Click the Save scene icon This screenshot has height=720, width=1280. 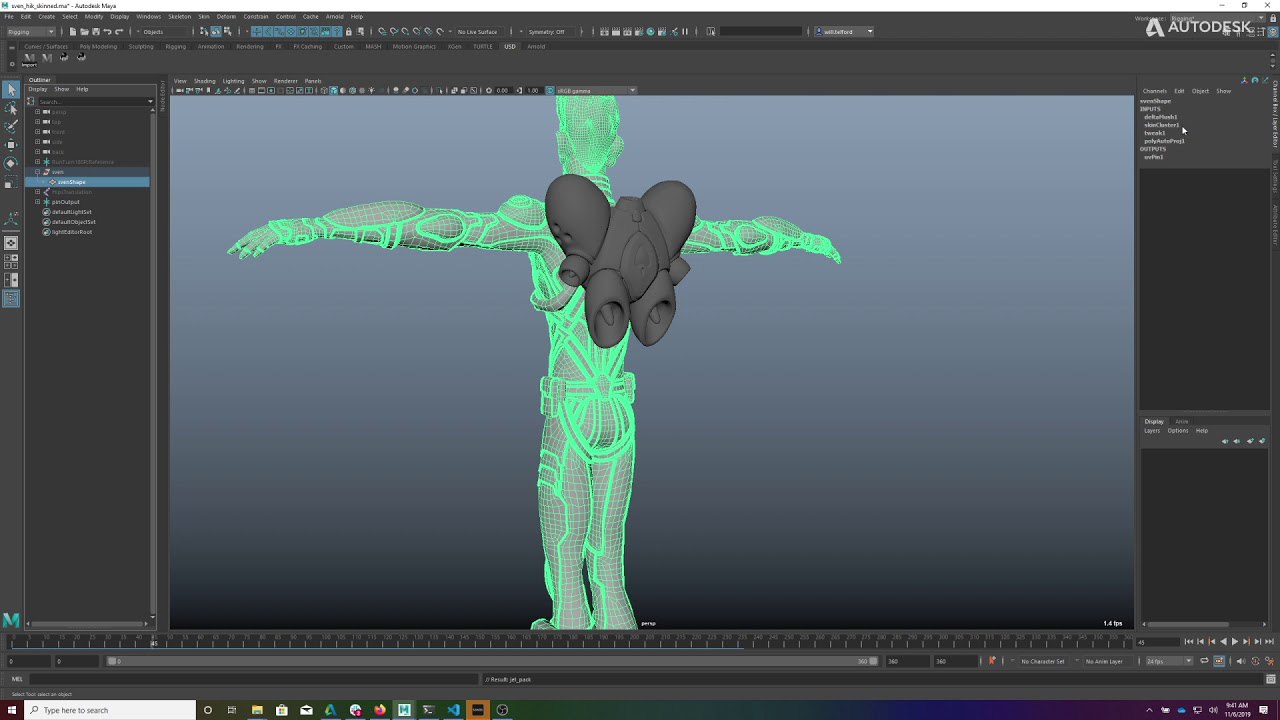96,31
